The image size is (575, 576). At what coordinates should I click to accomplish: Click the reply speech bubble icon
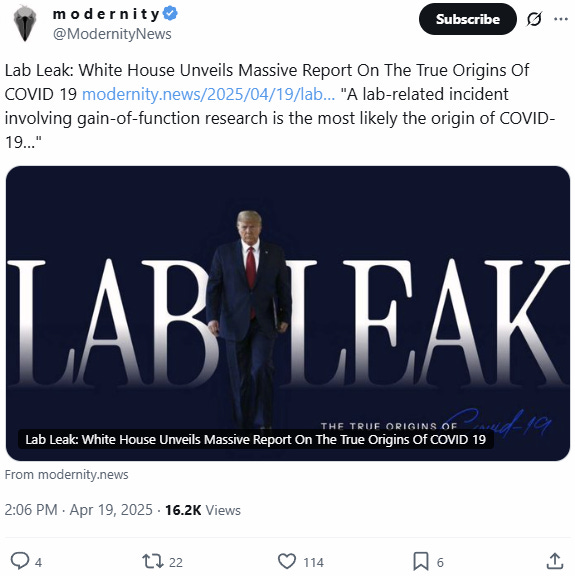pos(19,561)
